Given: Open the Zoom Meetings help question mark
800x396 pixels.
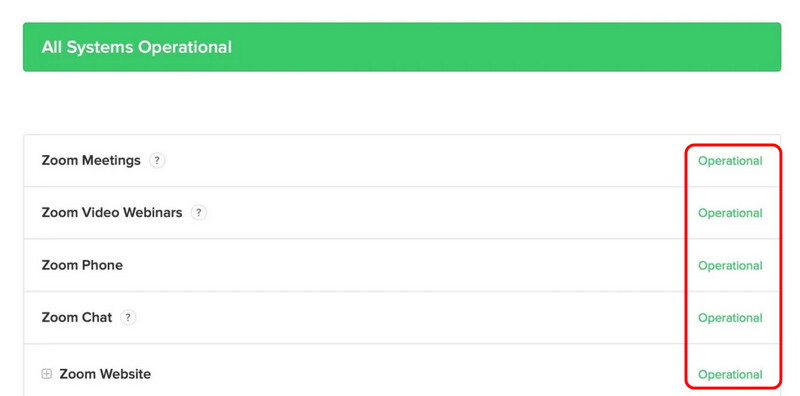Looking at the screenshot, I should coord(157,161).
